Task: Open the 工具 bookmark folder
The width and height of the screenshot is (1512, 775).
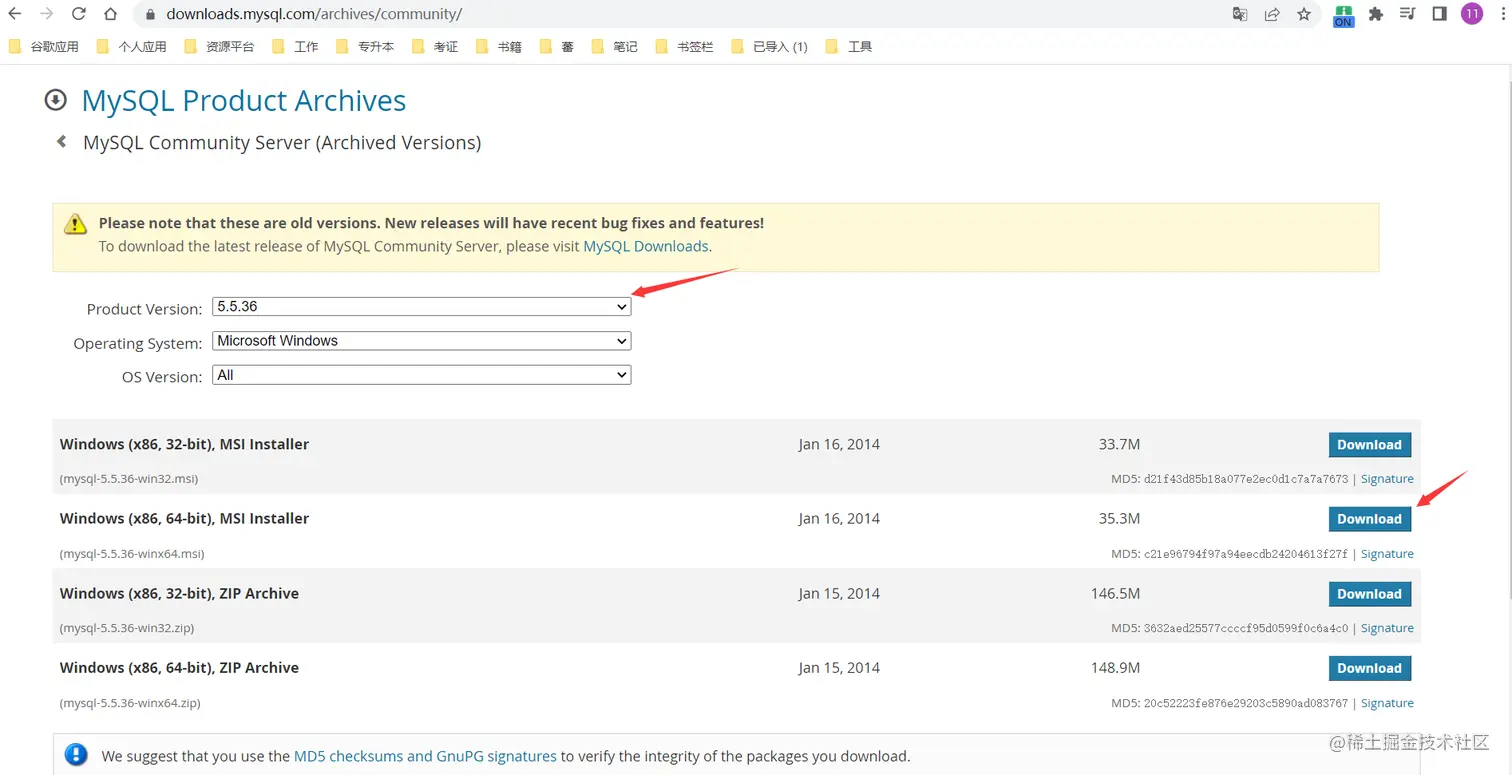Action: click(x=849, y=46)
